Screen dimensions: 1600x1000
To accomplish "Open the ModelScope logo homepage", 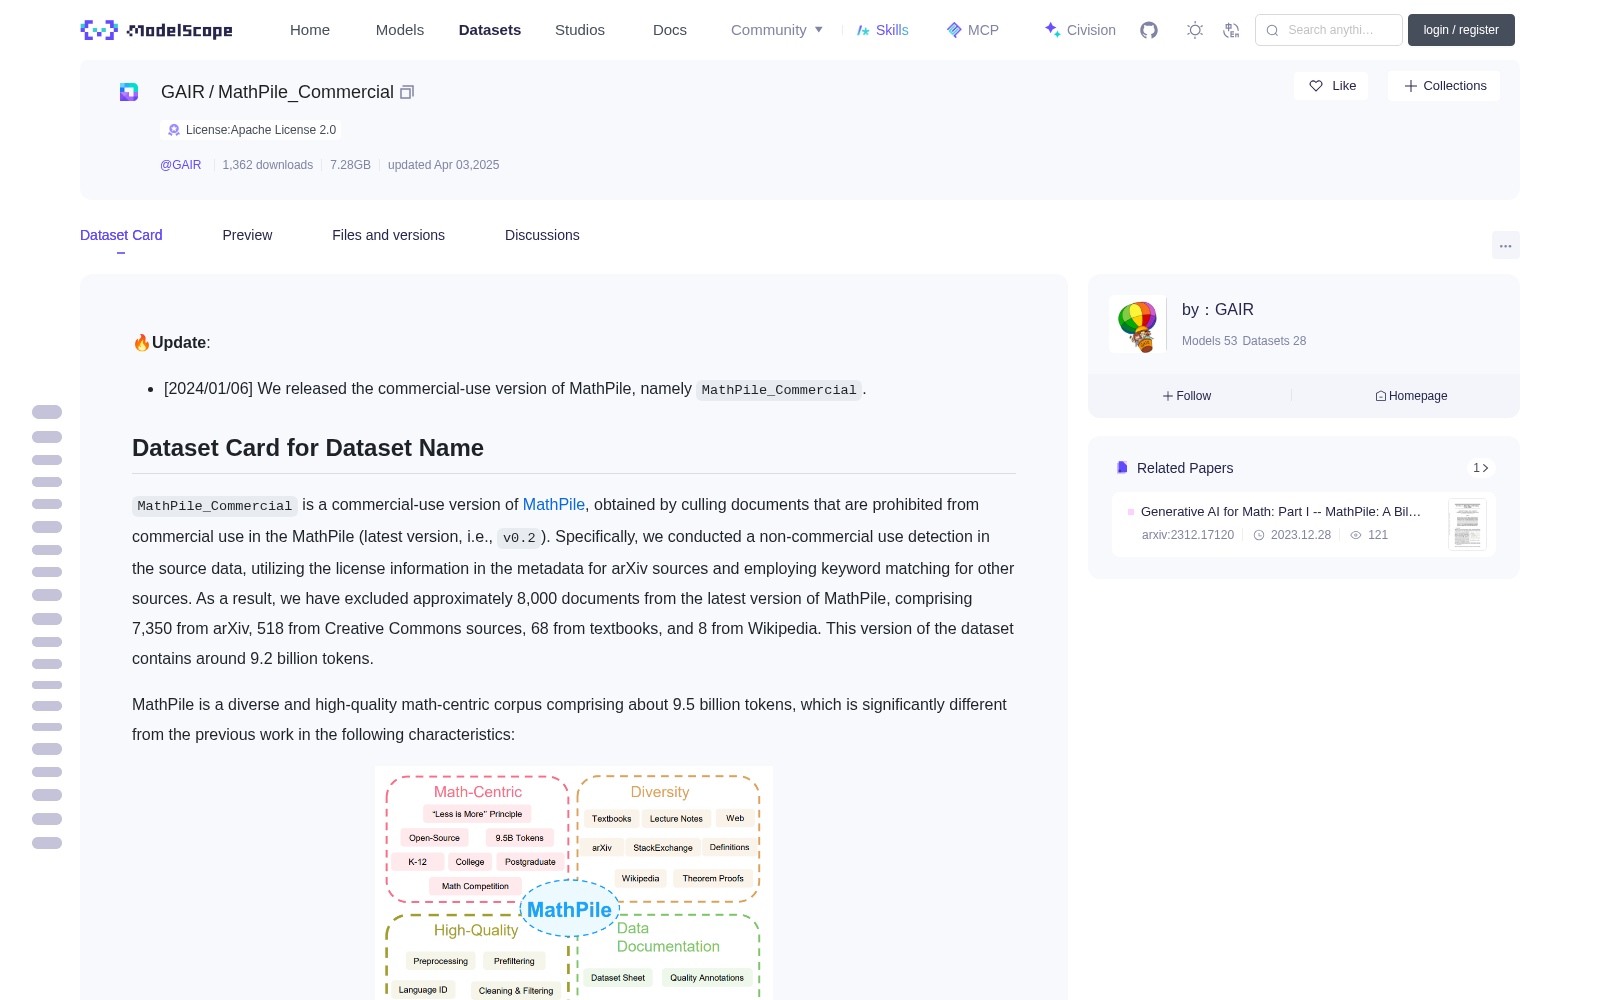I will click(x=156, y=30).
